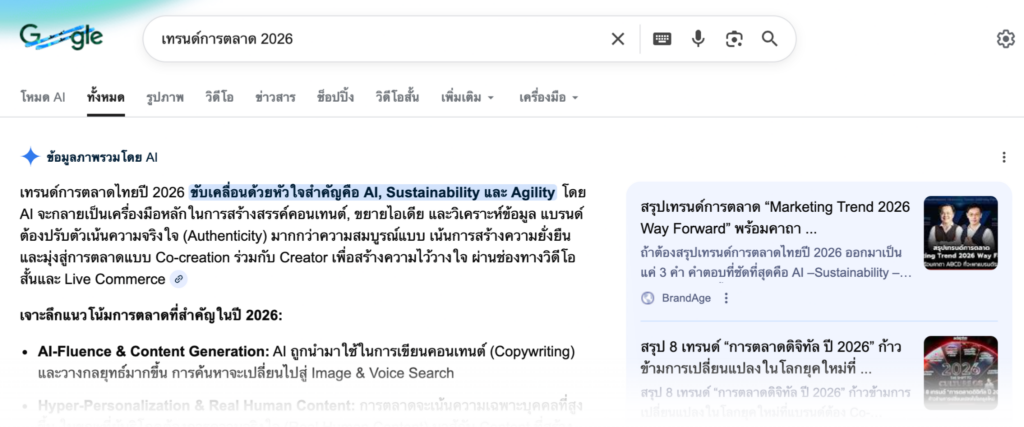This screenshot has width=1024, height=427.
Task: Click the AI overview source link icon
Action: [x=179, y=279]
